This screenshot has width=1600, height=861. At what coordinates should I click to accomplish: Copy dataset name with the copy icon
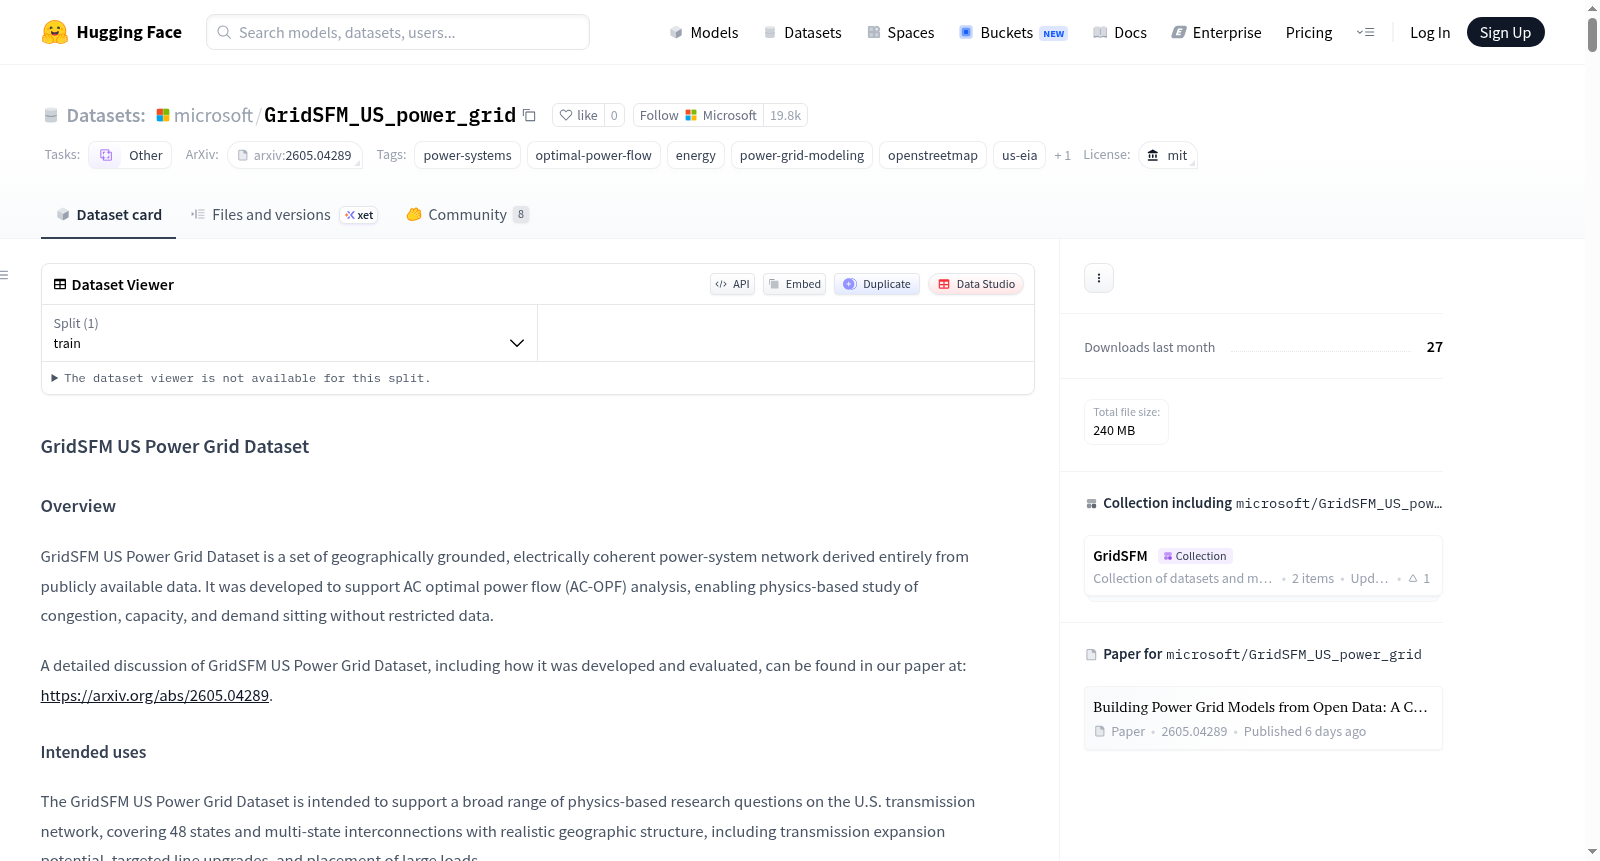[x=530, y=116]
